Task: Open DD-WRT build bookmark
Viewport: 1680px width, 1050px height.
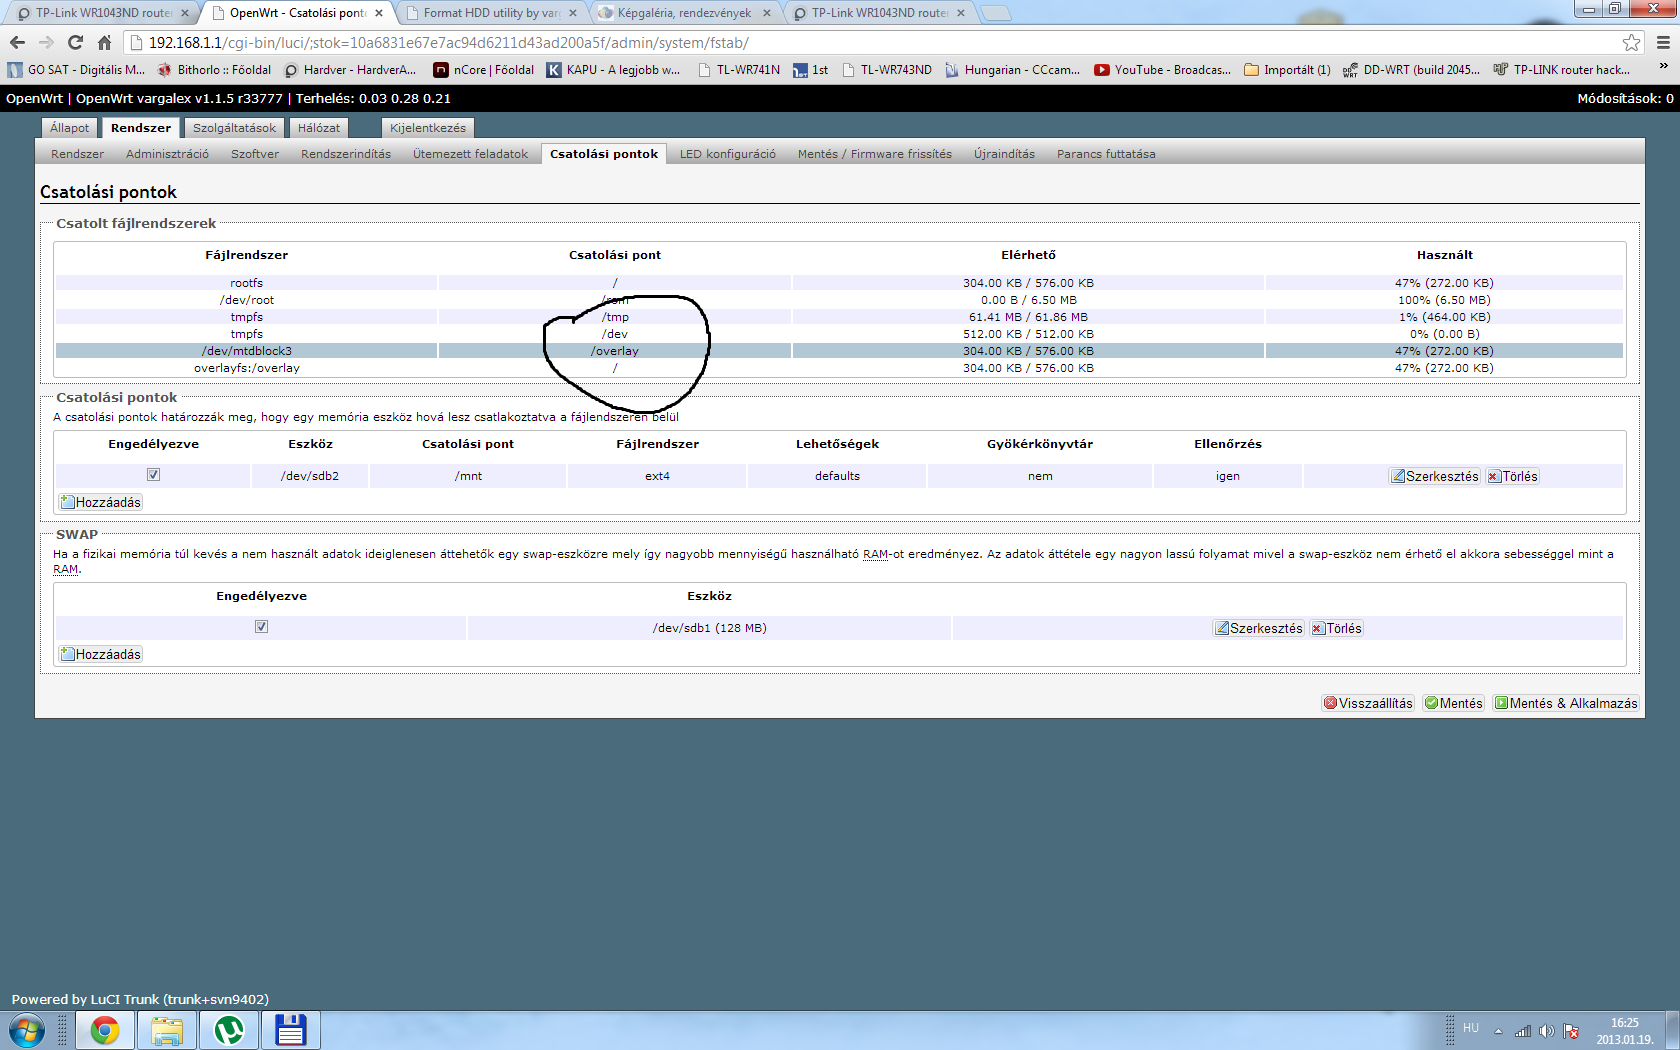Action: tap(1411, 70)
